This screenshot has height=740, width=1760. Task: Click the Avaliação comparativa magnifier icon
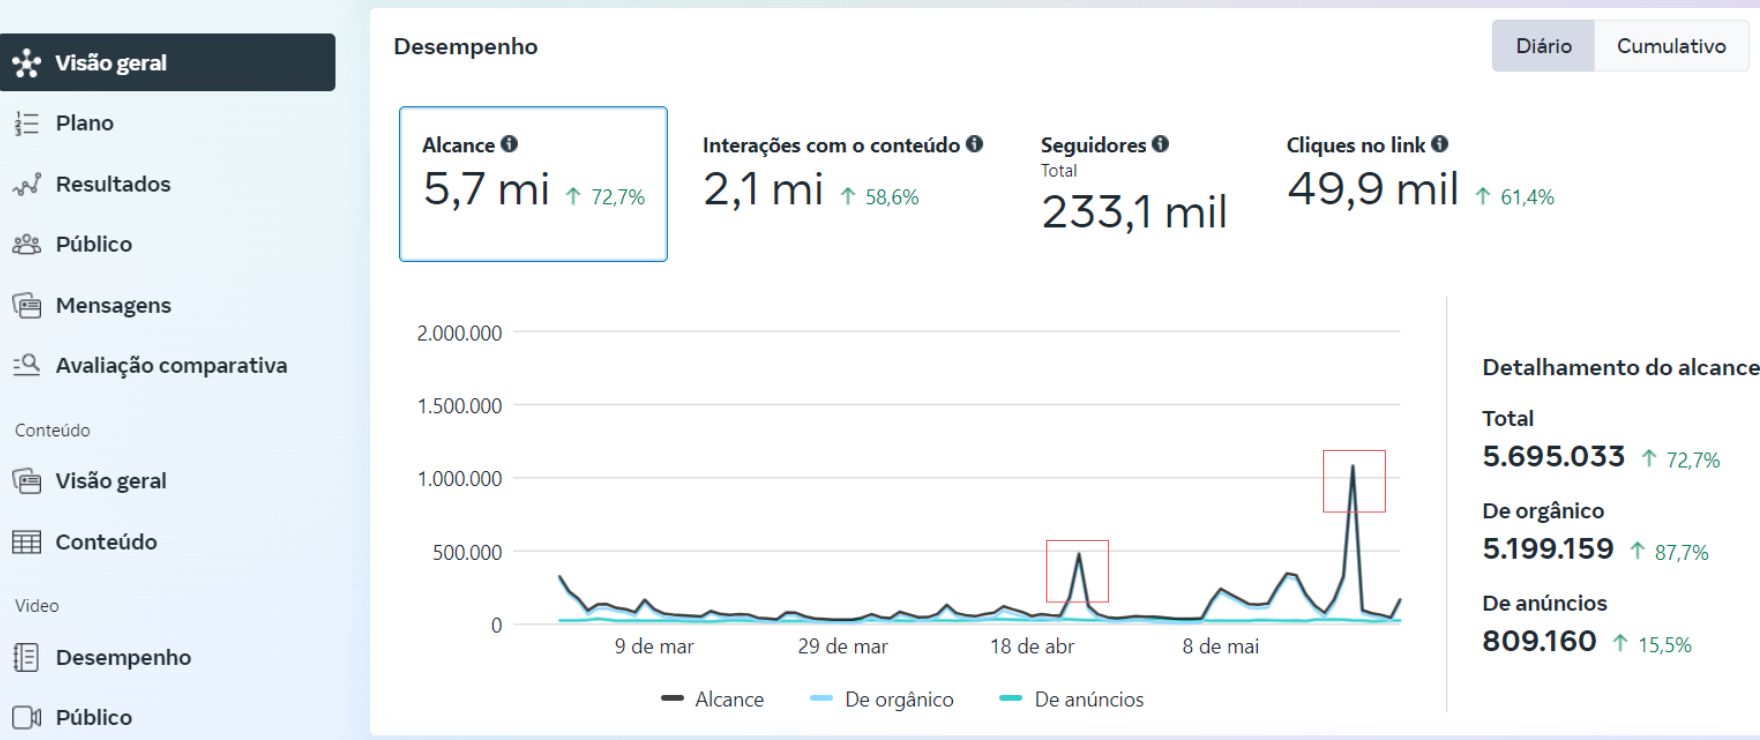[26, 365]
